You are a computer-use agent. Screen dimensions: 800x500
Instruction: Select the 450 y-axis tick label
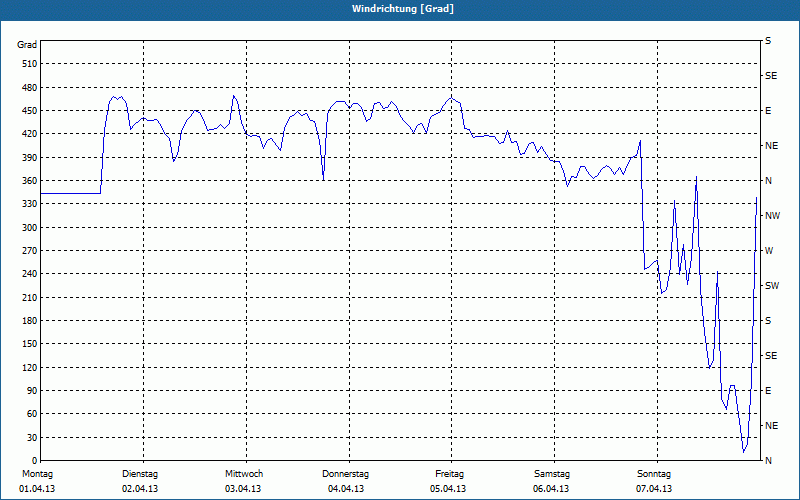tap(30, 111)
